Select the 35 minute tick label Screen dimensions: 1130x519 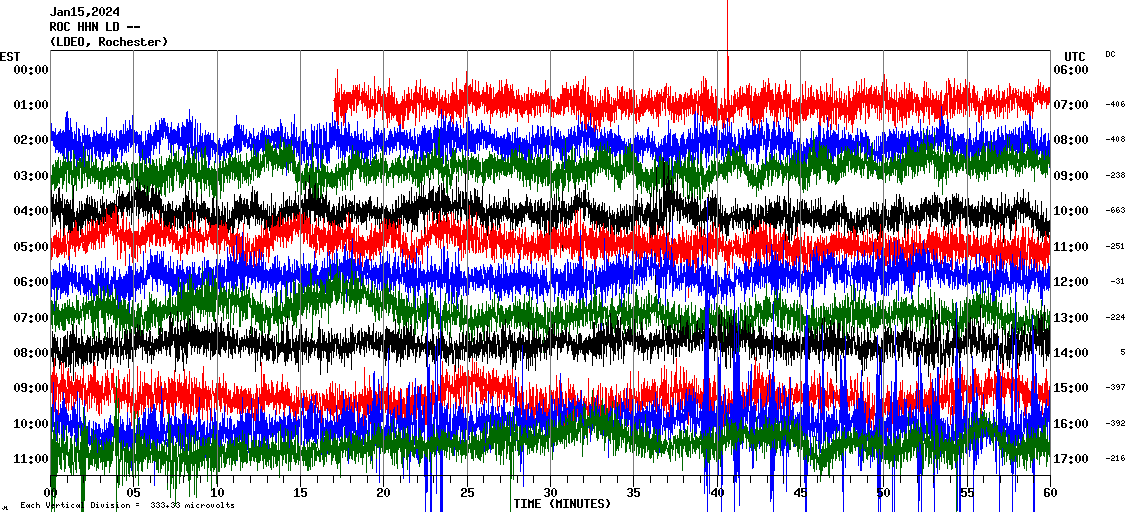pos(633,493)
